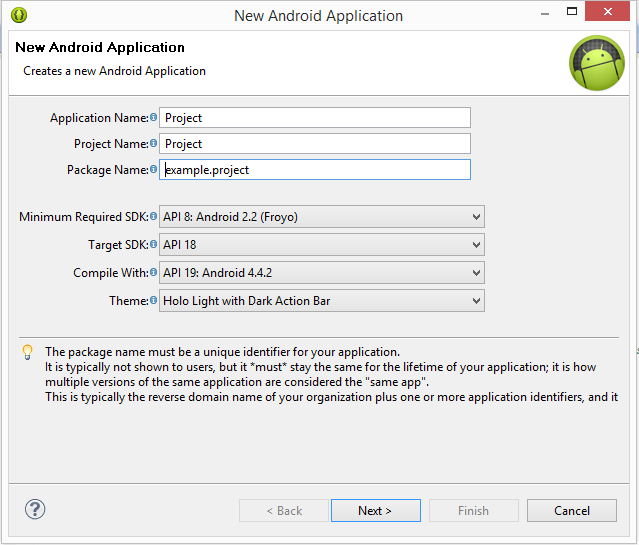Screen dimensions: 639x545
Task: Open the Minimum Required SDK dropdown
Action: pos(322,216)
